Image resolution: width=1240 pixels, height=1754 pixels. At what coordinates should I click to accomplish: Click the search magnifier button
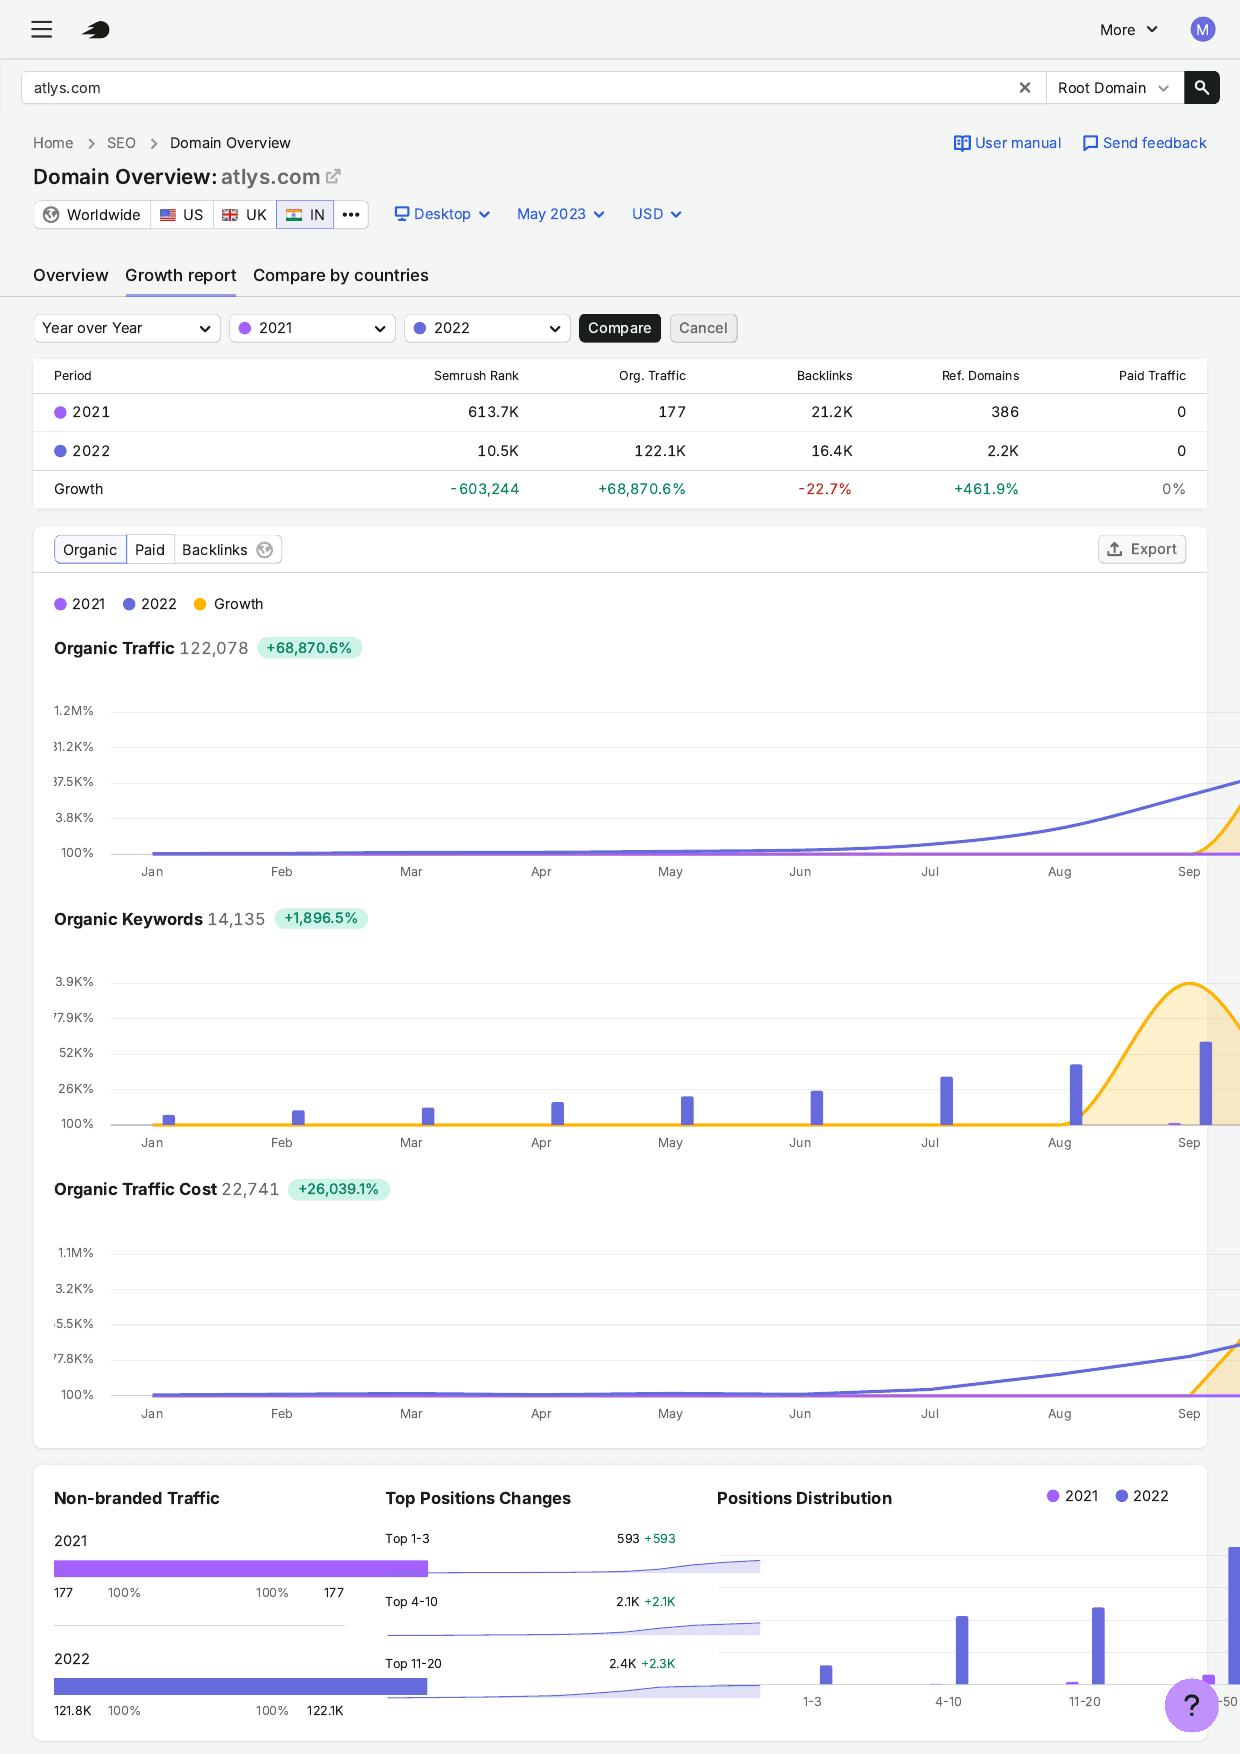click(x=1202, y=88)
